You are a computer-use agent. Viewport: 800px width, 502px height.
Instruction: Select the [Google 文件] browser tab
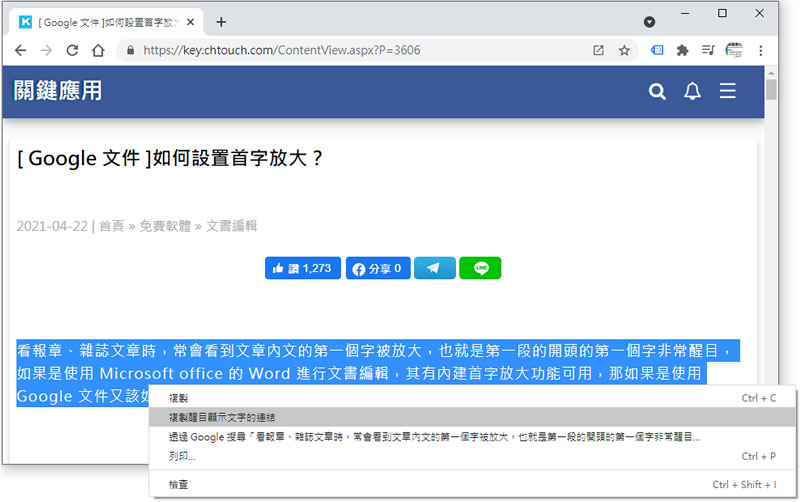[x=106, y=22]
